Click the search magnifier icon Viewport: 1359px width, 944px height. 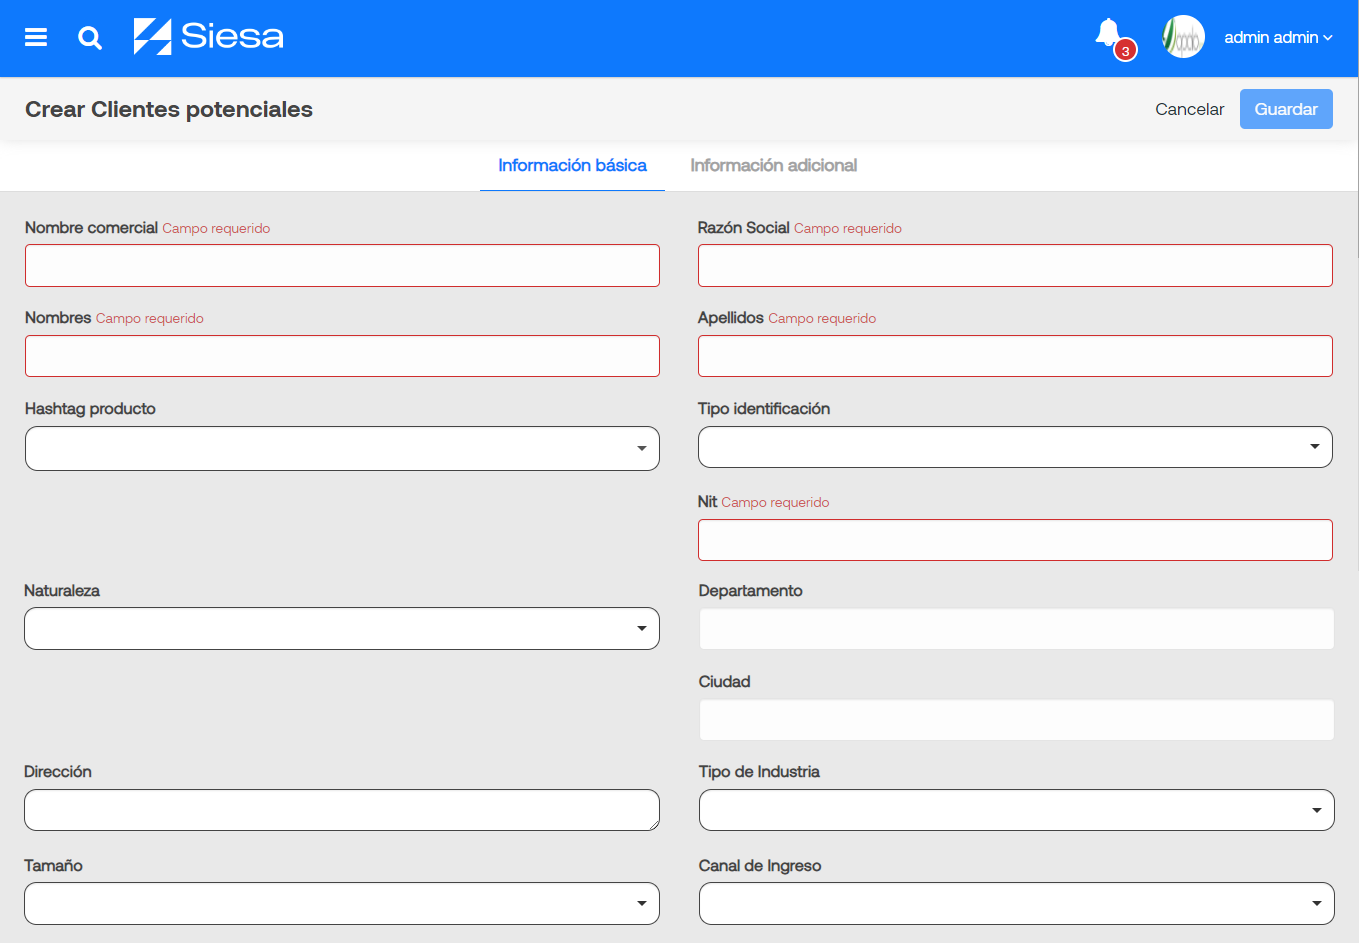click(x=90, y=38)
